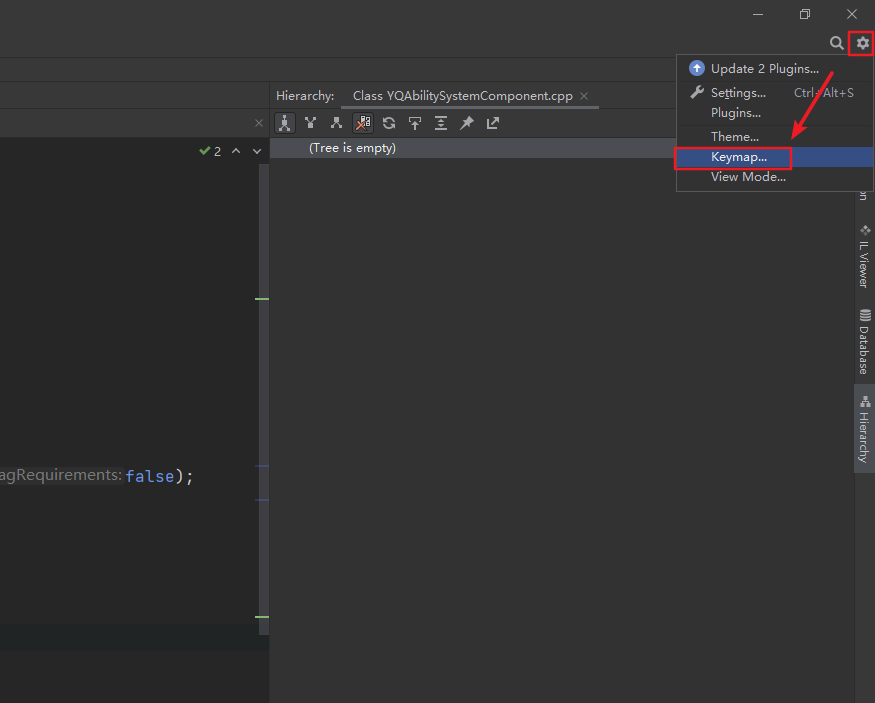The width and height of the screenshot is (875, 703).
Task: Open Settings... from the gear menu
Action: point(775,93)
